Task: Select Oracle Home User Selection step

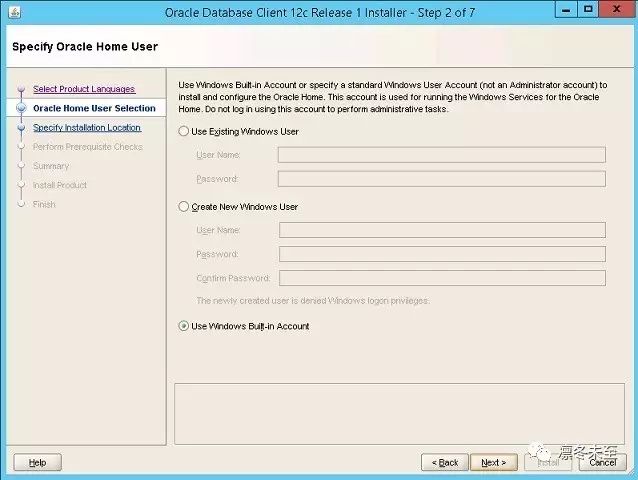Action: (x=94, y=108)
